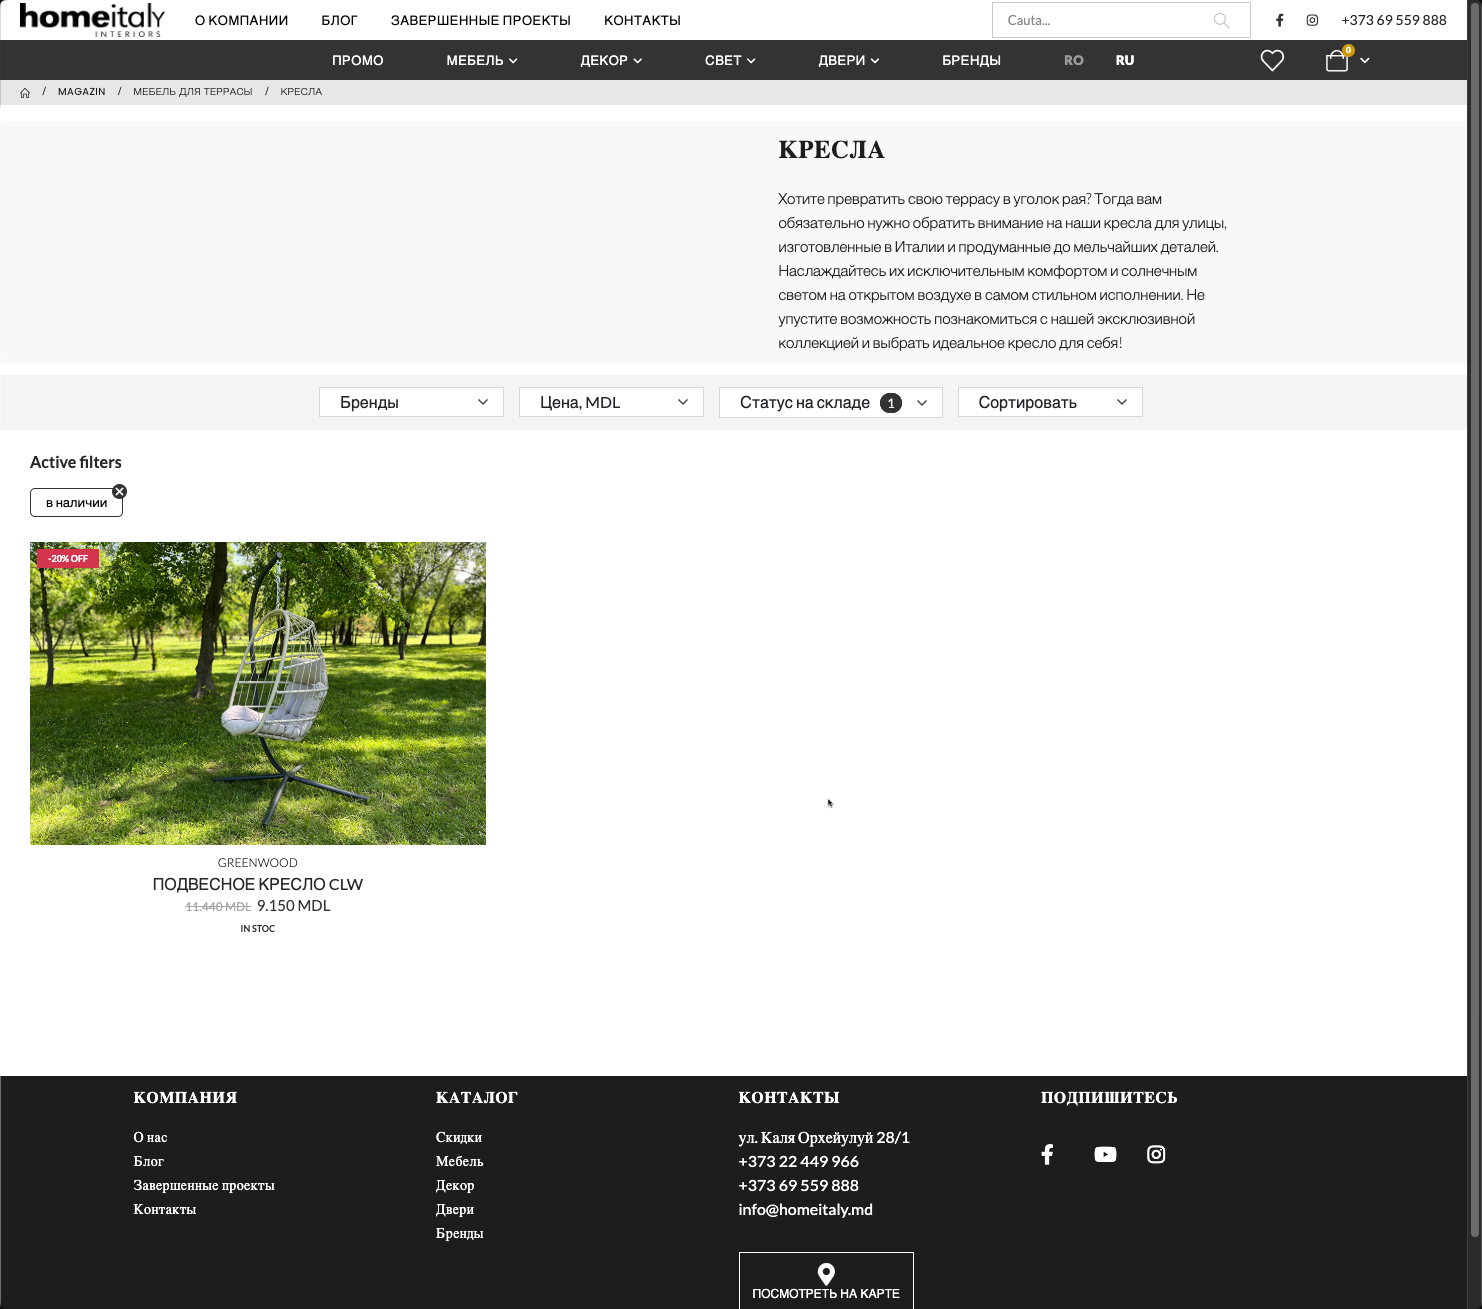Click the 9.150 MDL price
1482x1309 pixels.
point(293,906)
